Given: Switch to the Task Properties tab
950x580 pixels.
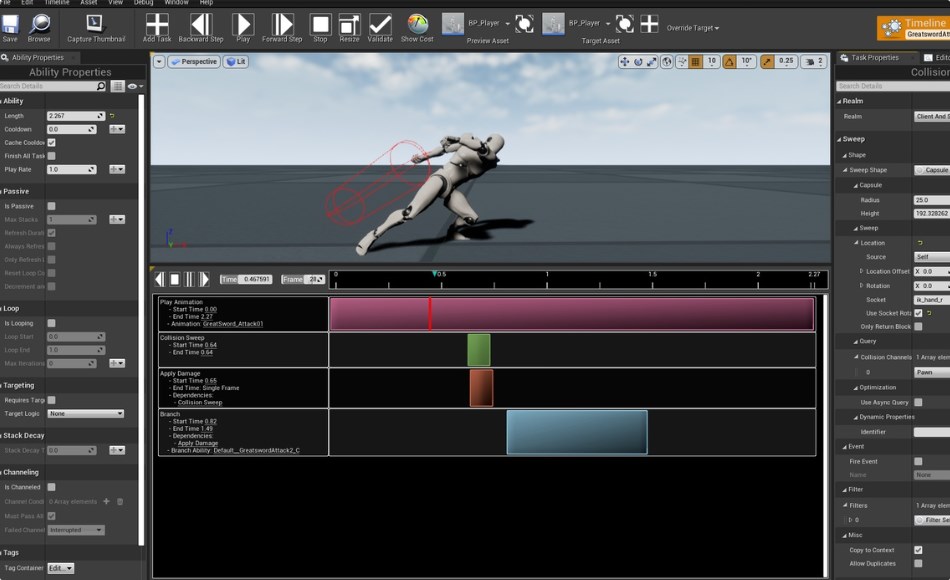Looking at the screenshot, I should coord(873,58).
